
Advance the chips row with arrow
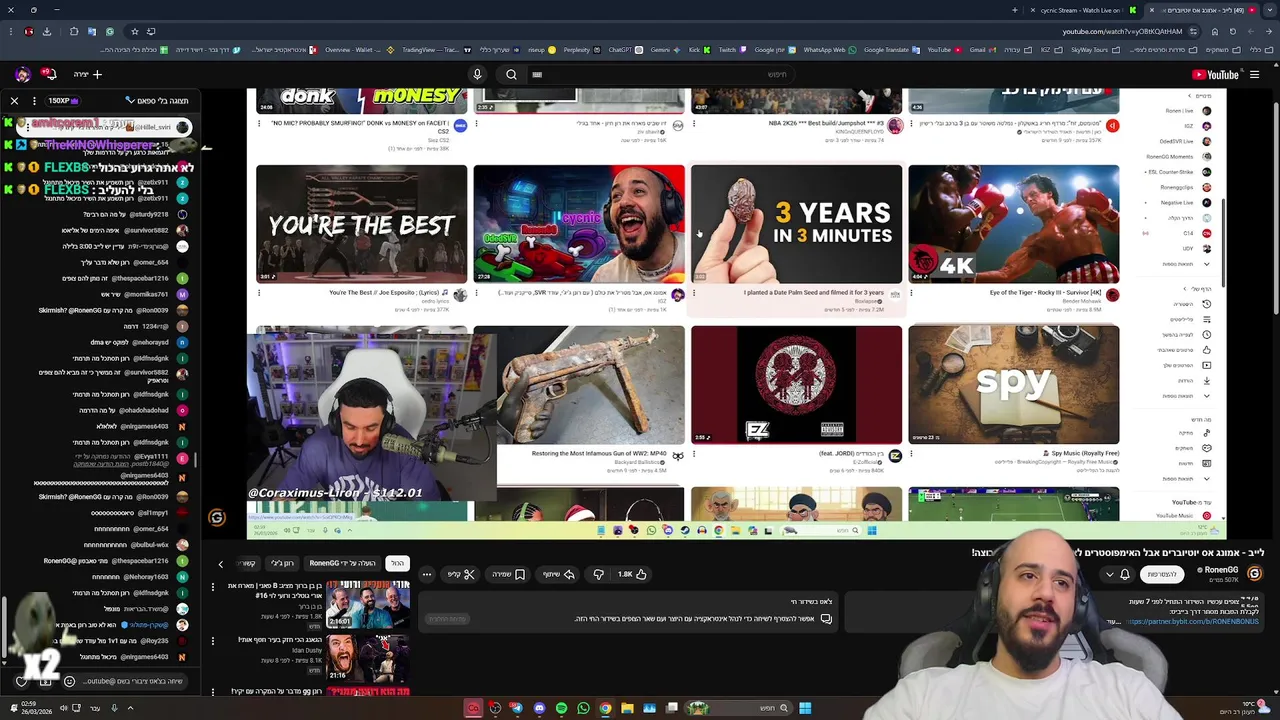(x=221, y=564)
